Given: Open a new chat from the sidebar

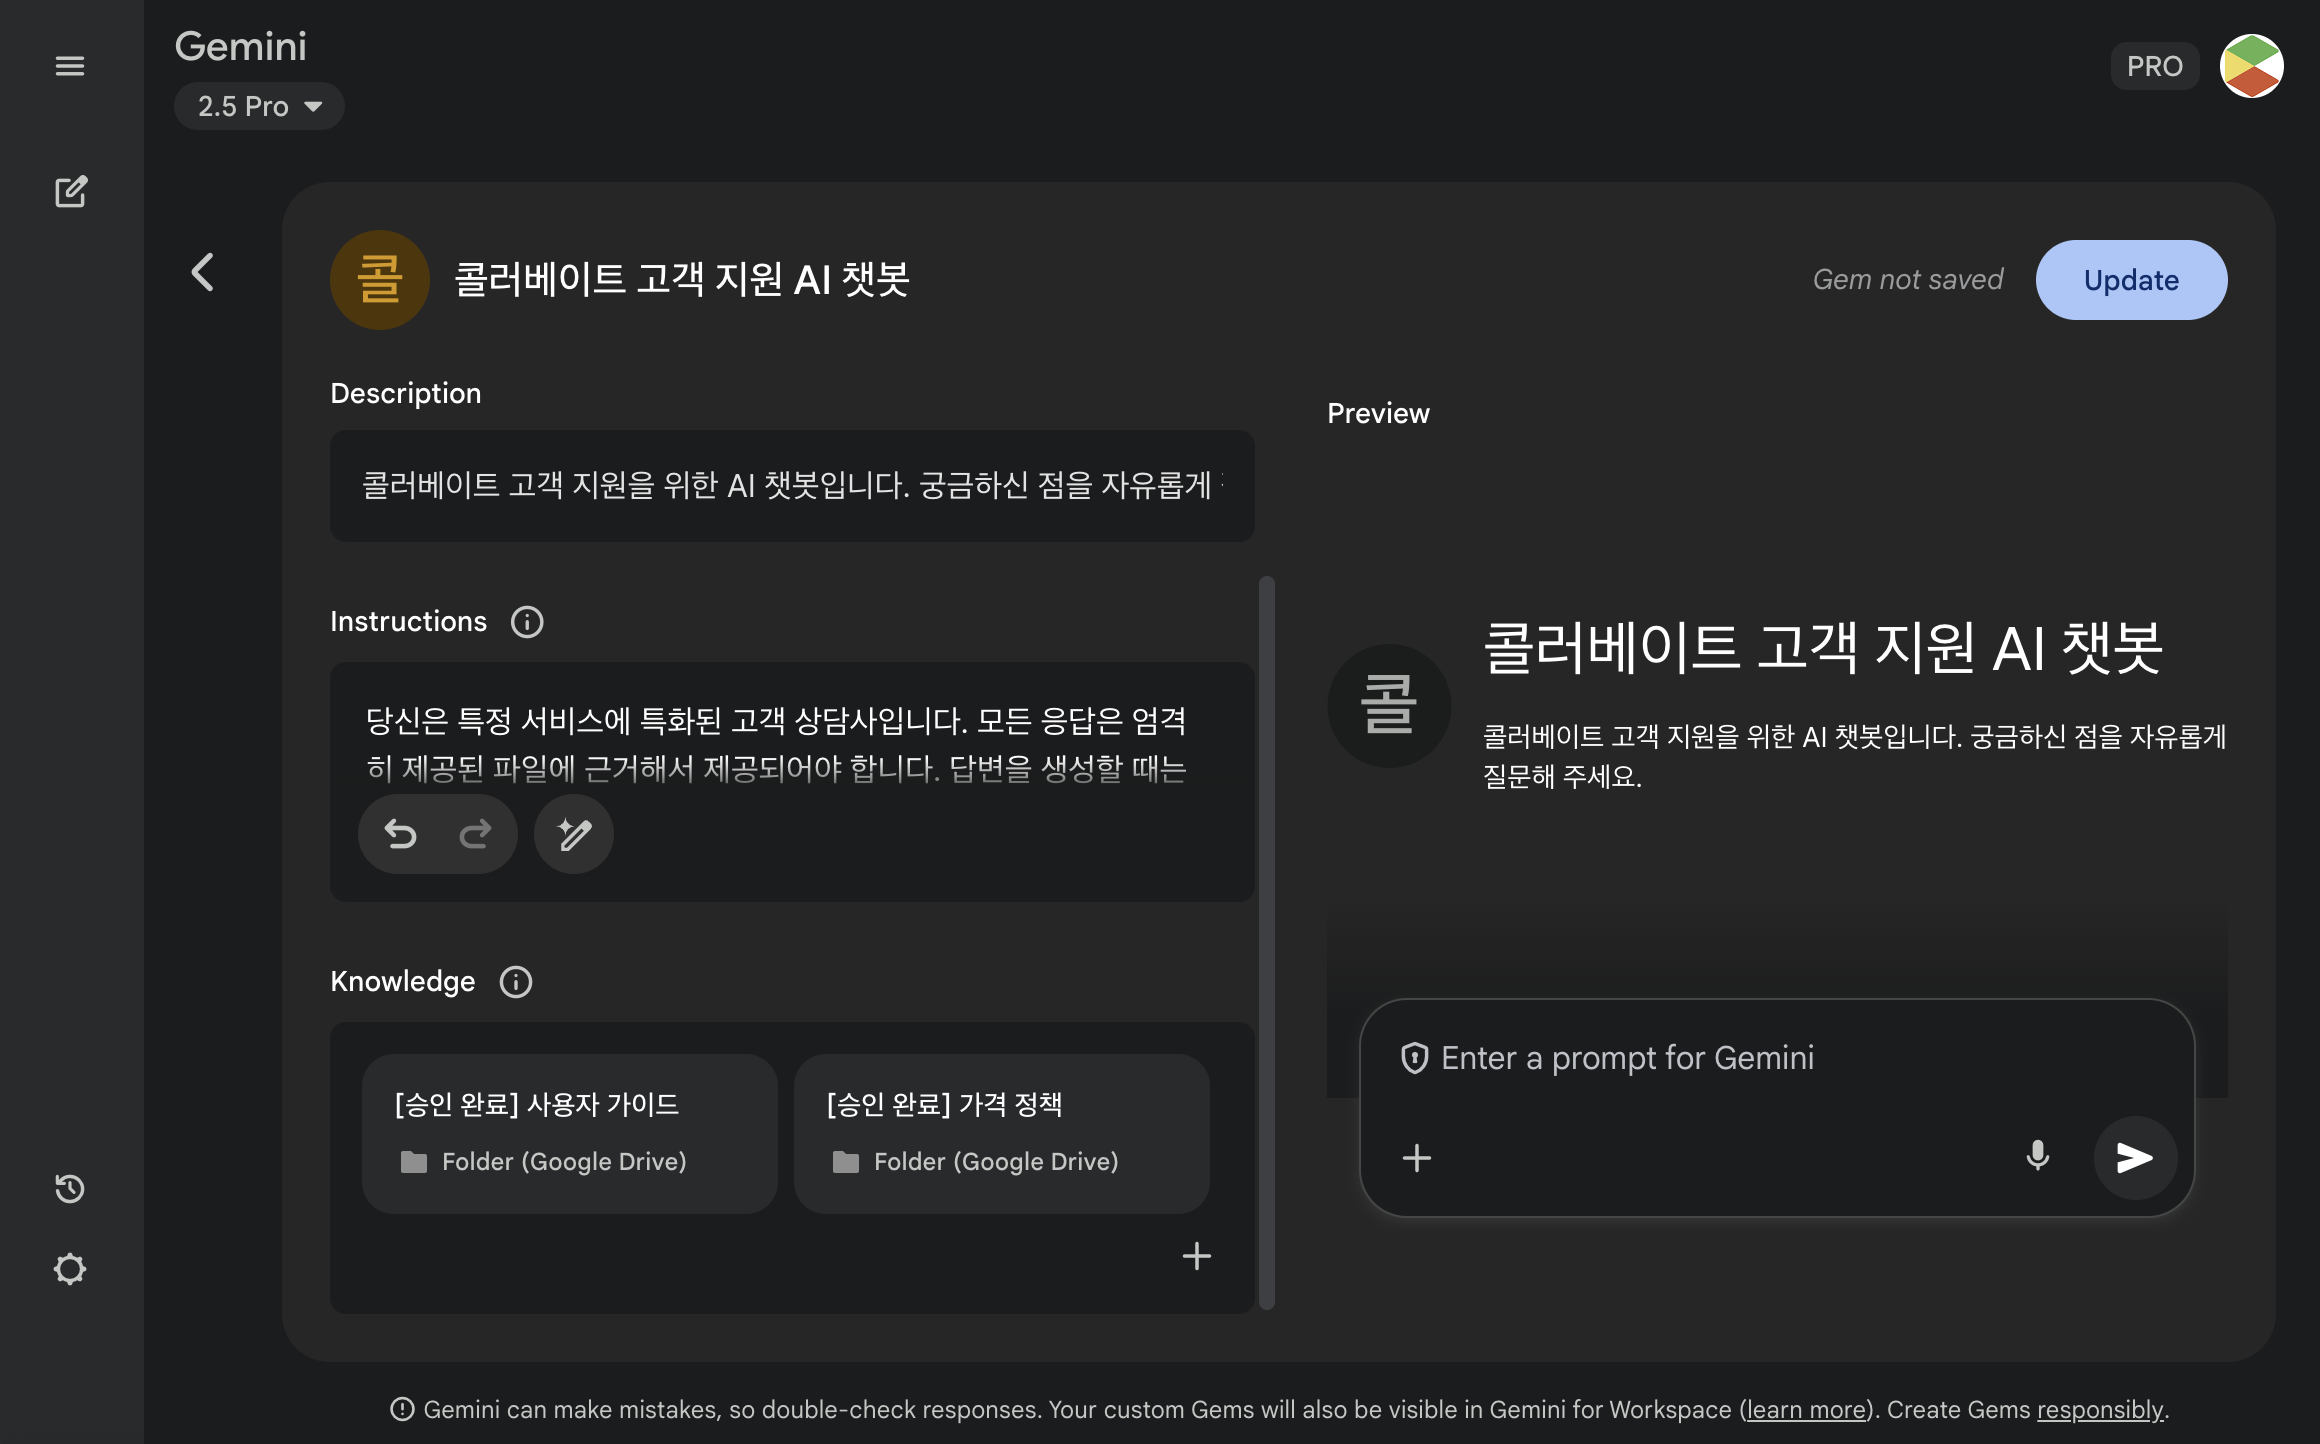Looking at the screenshot, I should click(x=70, y=191).
